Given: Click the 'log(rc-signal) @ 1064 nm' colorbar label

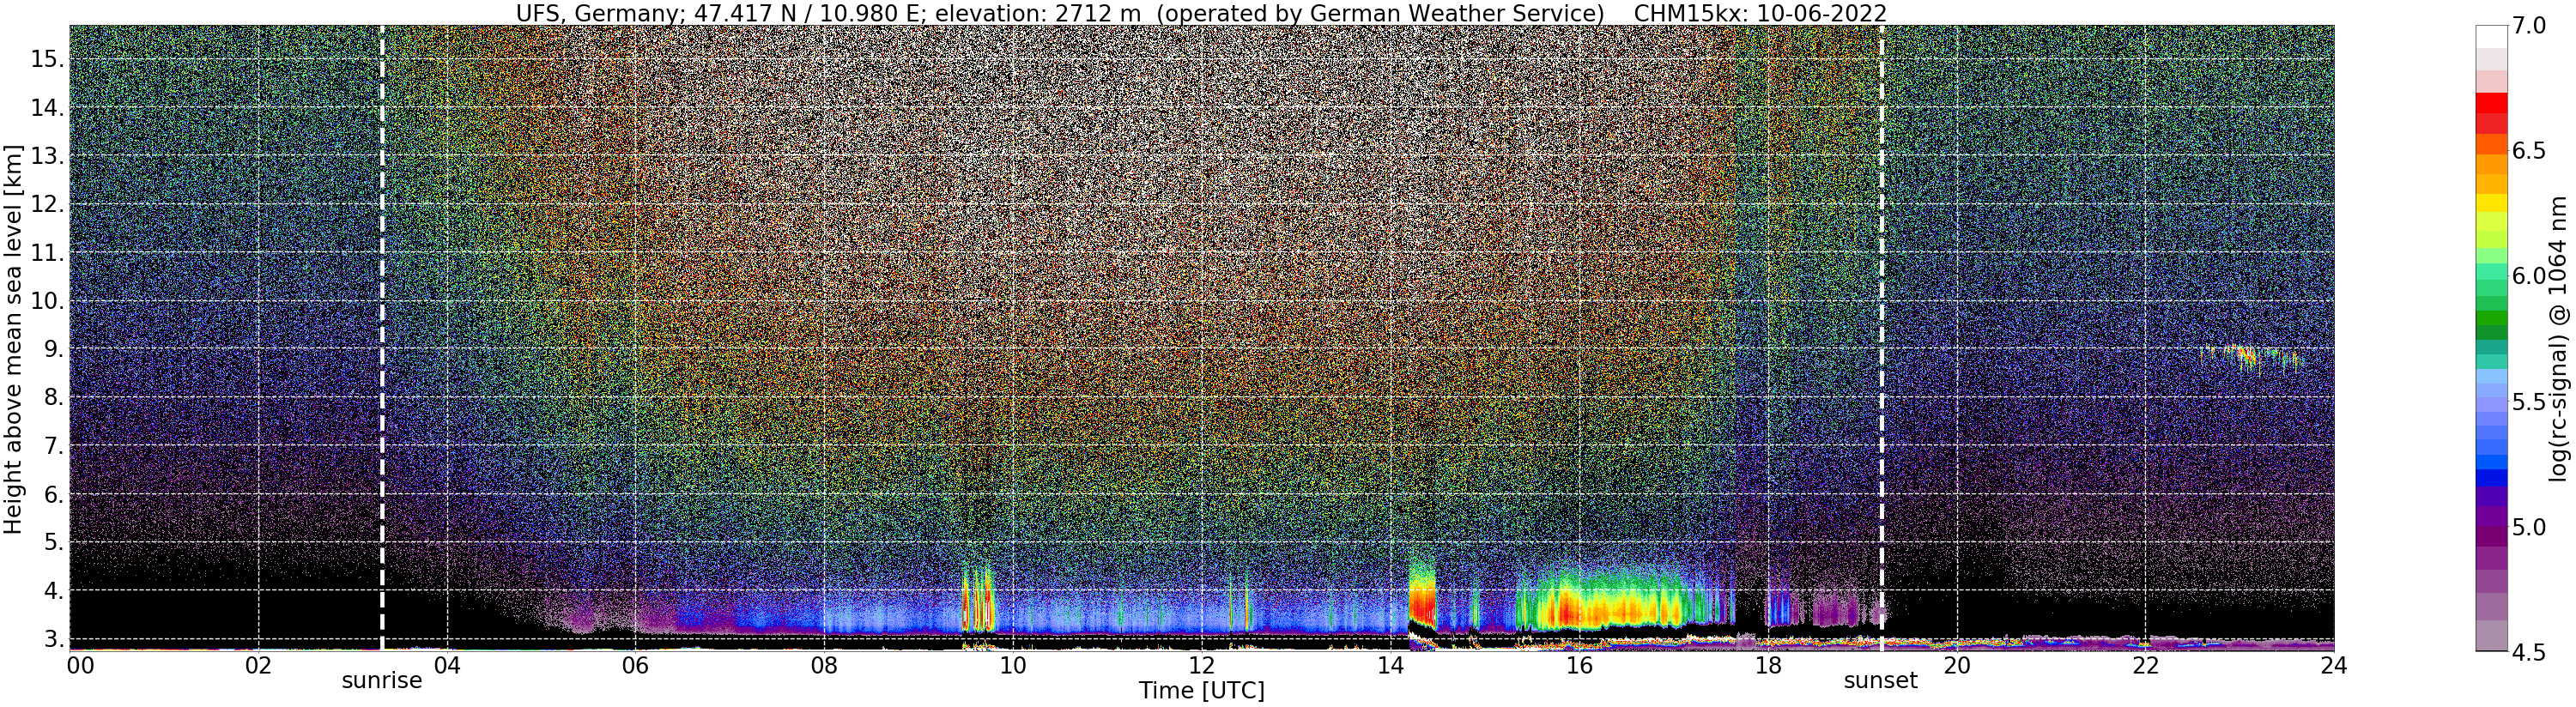Looking at the screenshot, I should click(2560, 338).
